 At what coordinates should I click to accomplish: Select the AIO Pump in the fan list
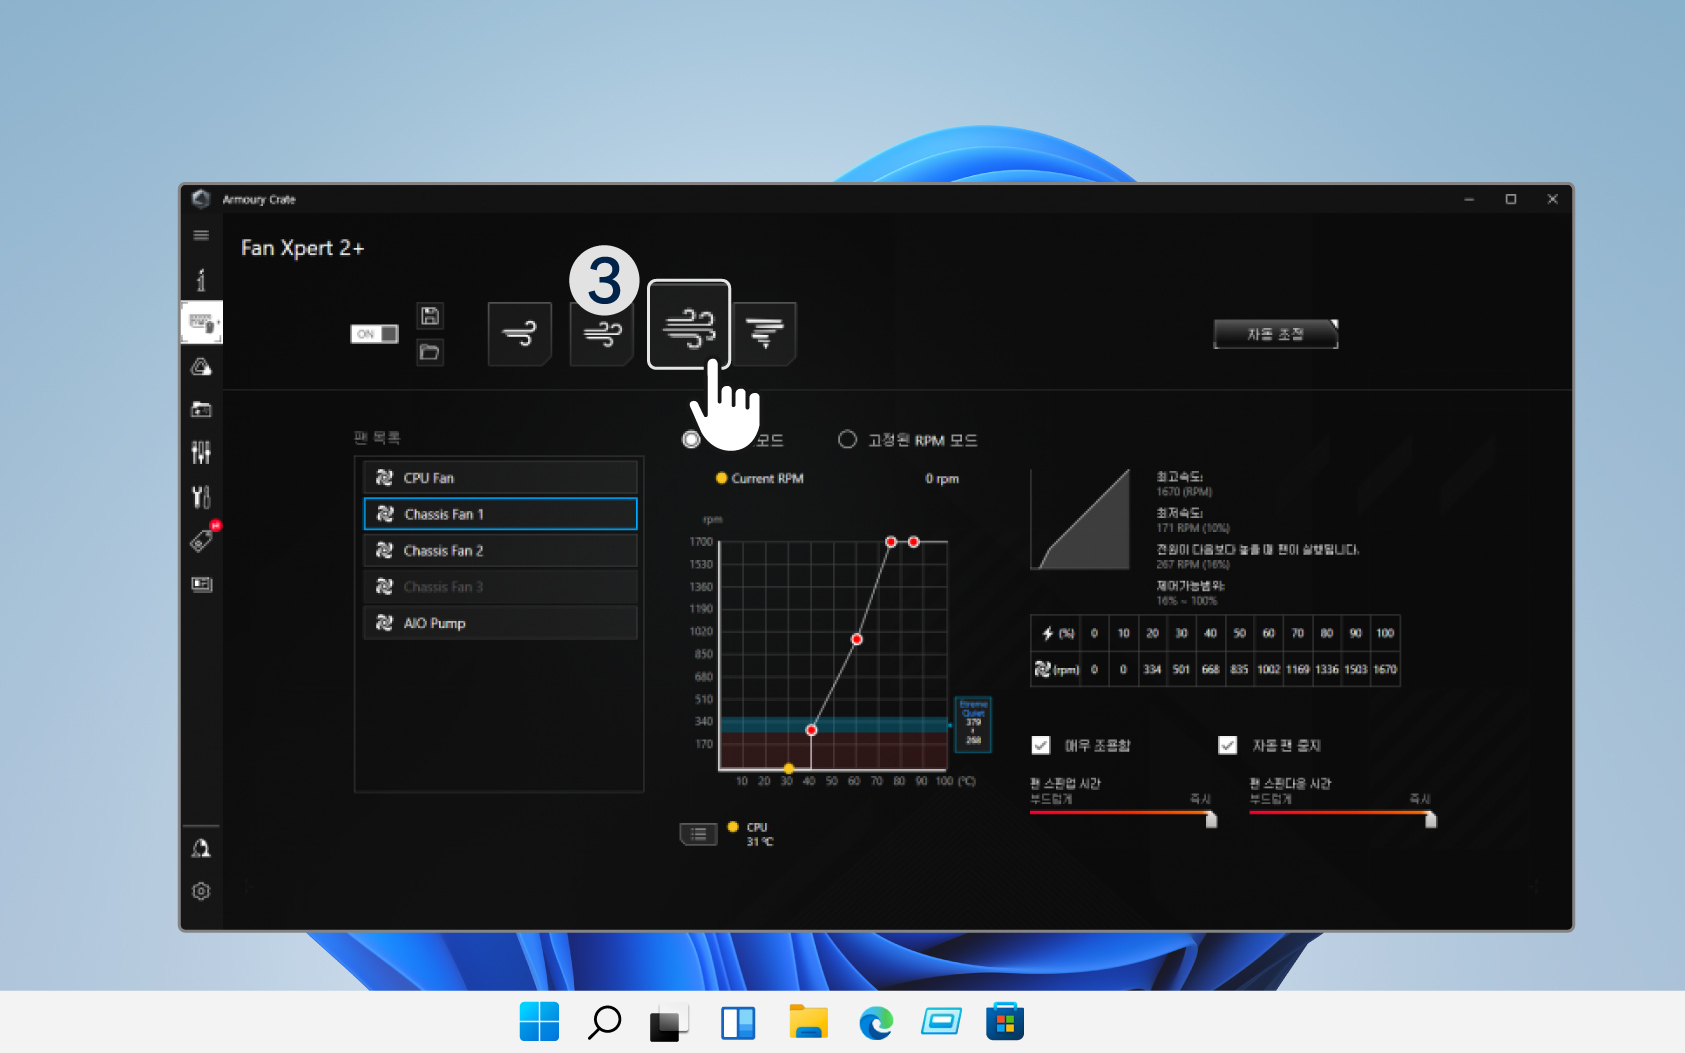pos(500,622)
